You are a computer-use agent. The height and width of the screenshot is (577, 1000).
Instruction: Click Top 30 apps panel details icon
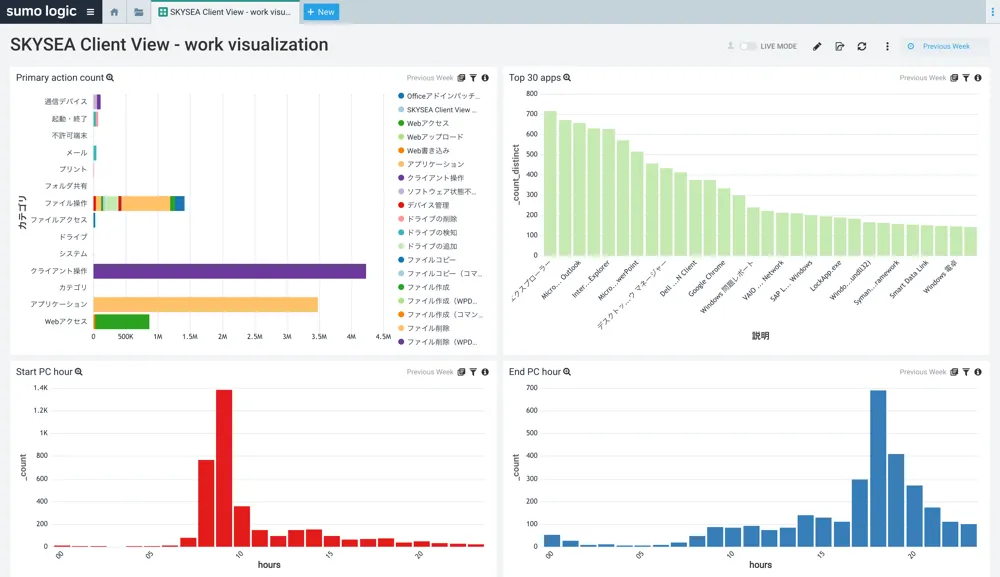954,78
